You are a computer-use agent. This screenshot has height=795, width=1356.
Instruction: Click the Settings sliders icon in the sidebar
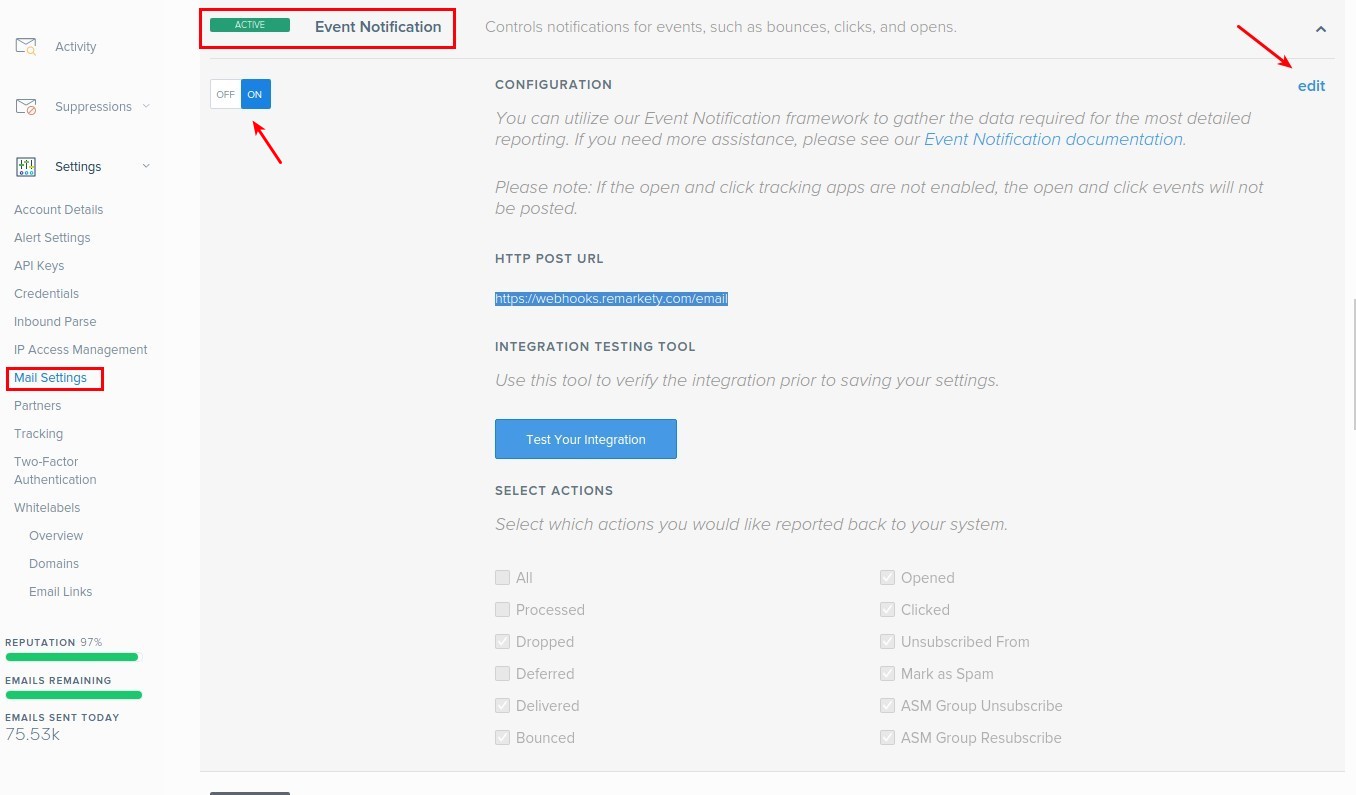[26, 166]
